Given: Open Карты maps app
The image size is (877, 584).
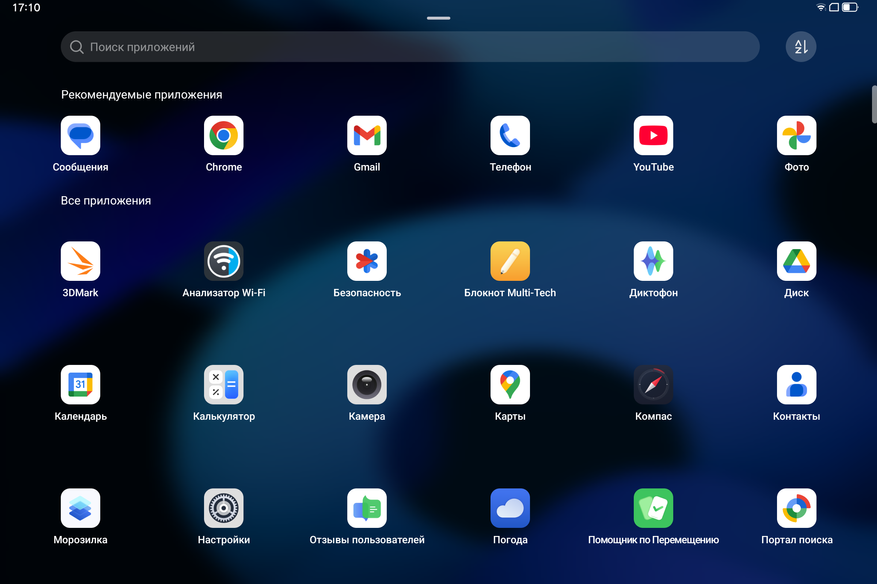Looking at the screenshot, I should (510, 385).
